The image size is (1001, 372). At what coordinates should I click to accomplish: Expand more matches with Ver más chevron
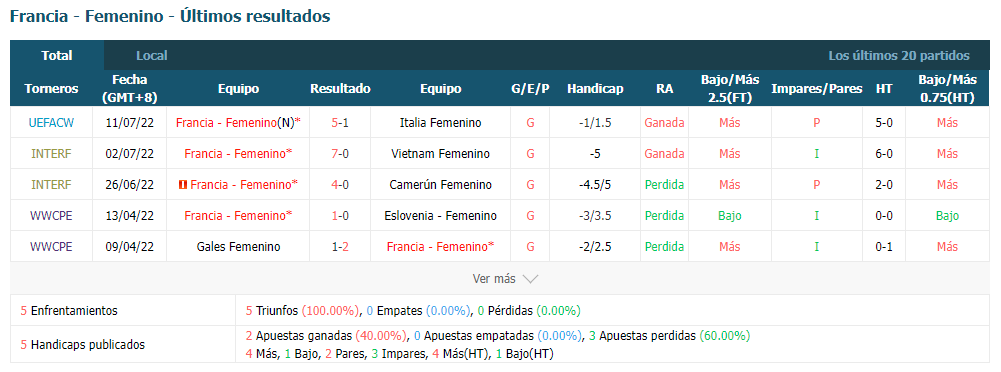coord(505,279)
